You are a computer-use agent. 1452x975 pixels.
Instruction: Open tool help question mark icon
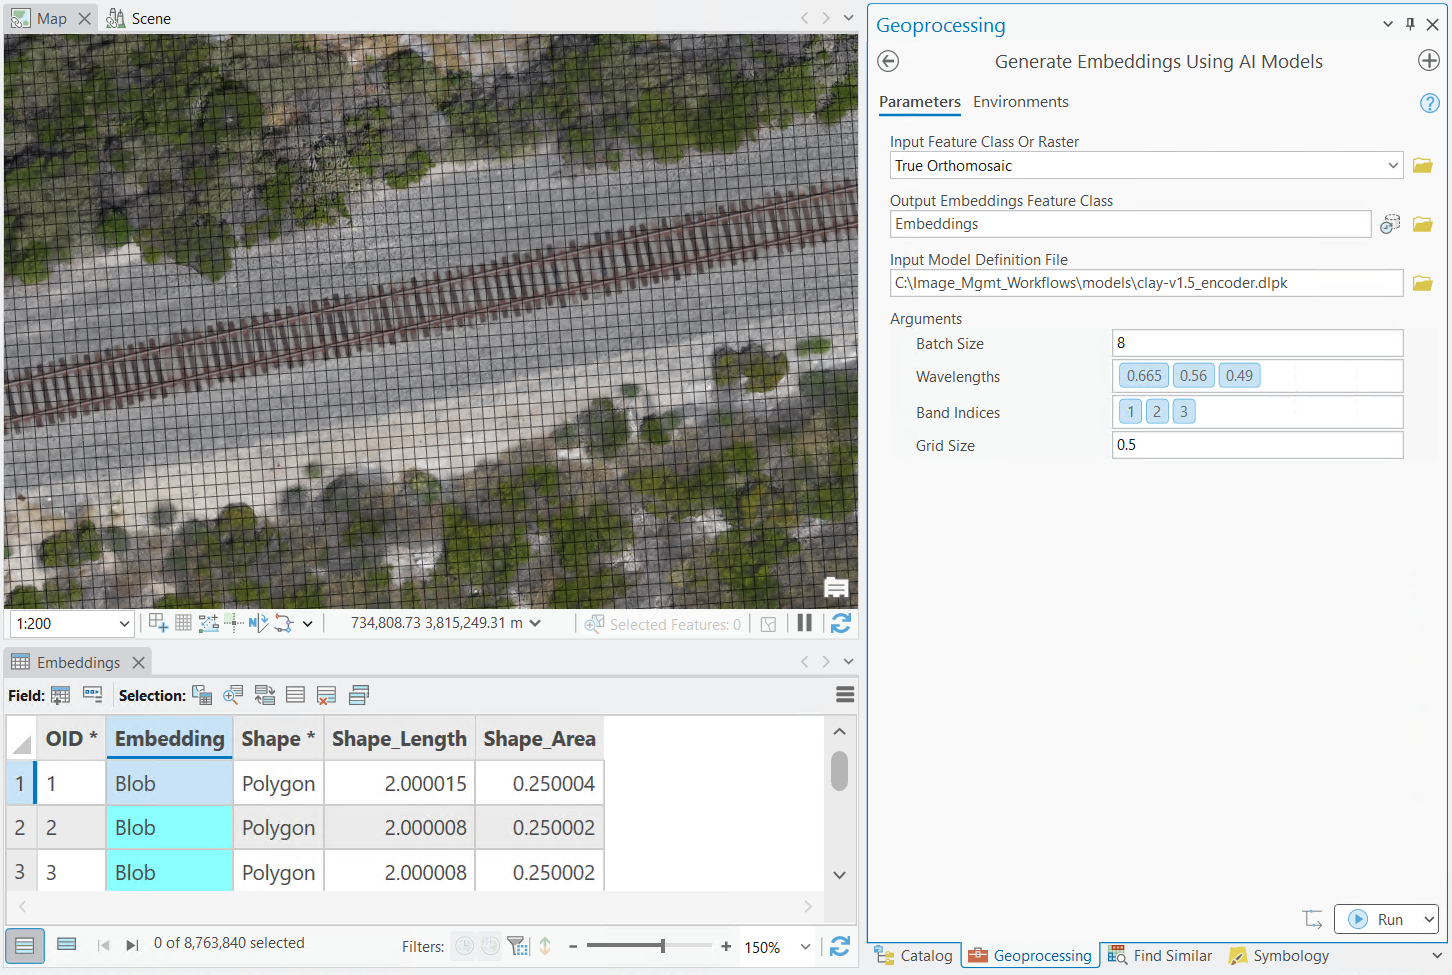click(1430, 103)
